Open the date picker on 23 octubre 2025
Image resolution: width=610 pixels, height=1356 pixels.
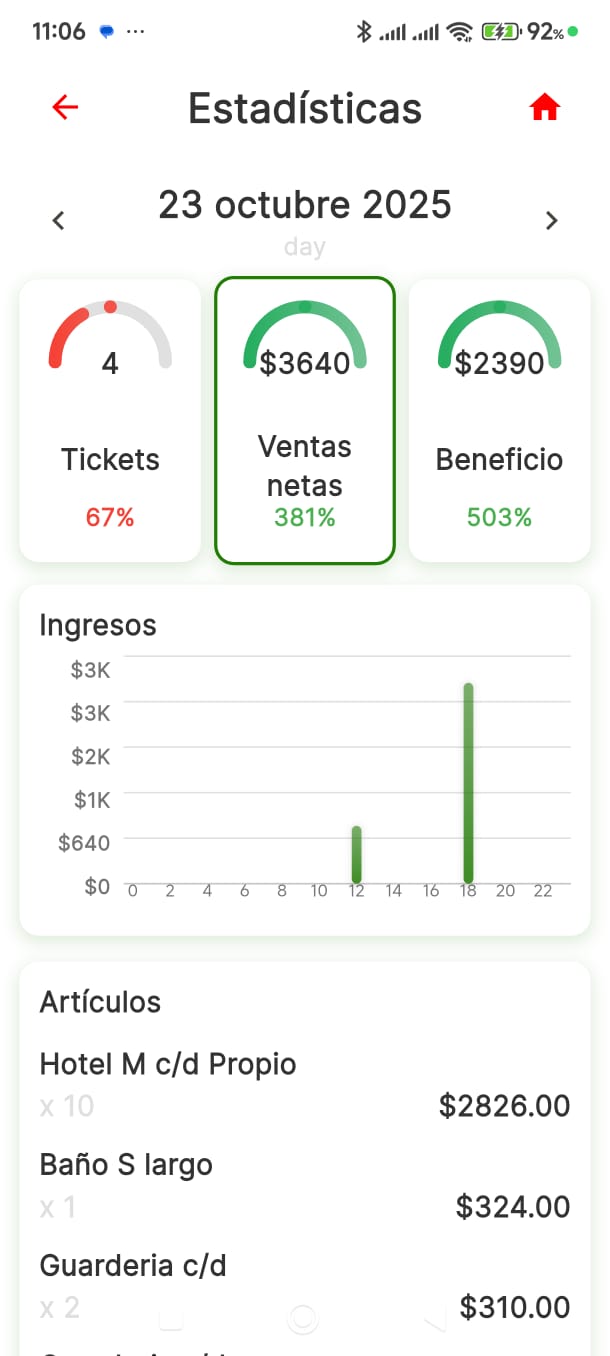coord(305,205)
